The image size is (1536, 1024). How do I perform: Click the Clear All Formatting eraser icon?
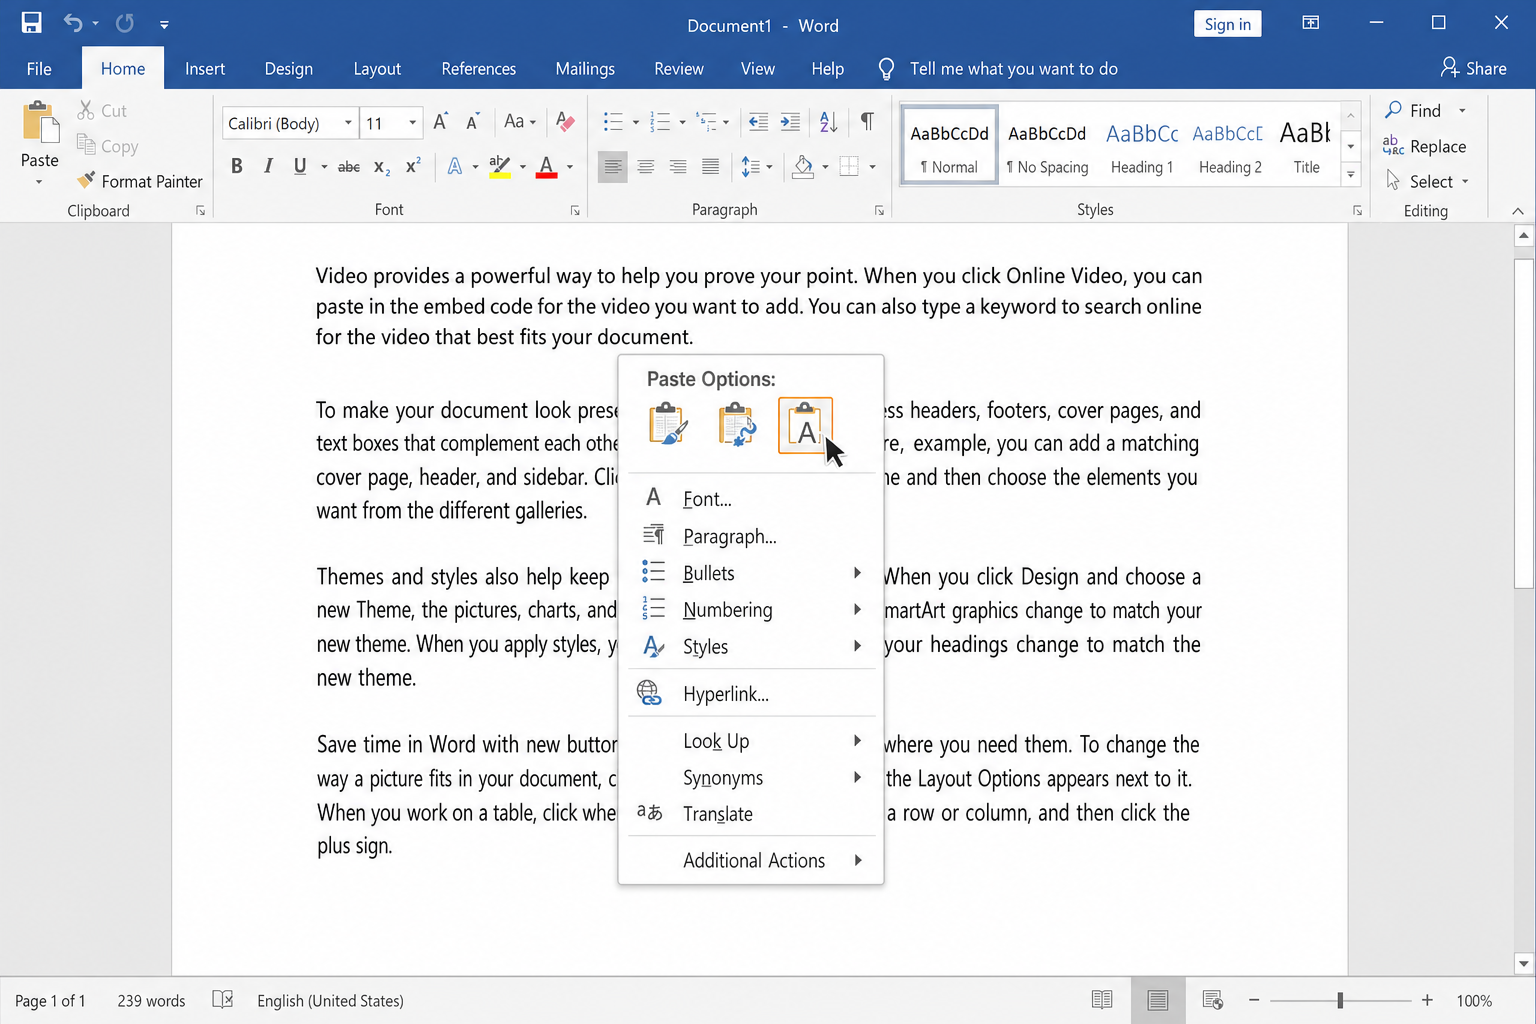click(x=565, y=122)
